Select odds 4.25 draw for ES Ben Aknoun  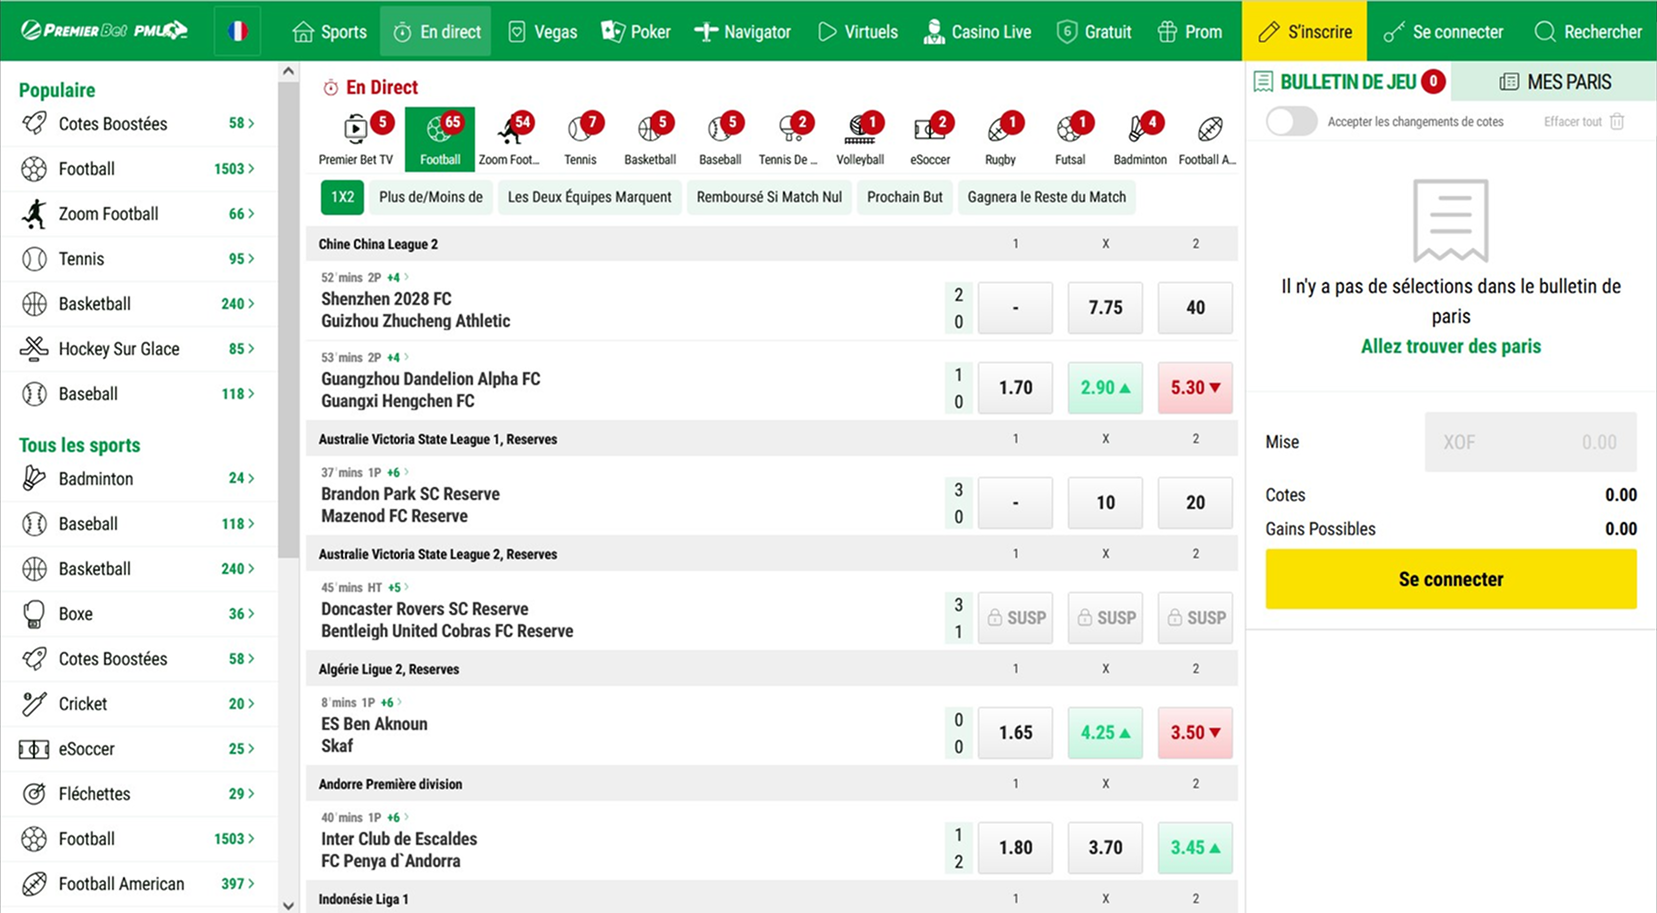1105,732
